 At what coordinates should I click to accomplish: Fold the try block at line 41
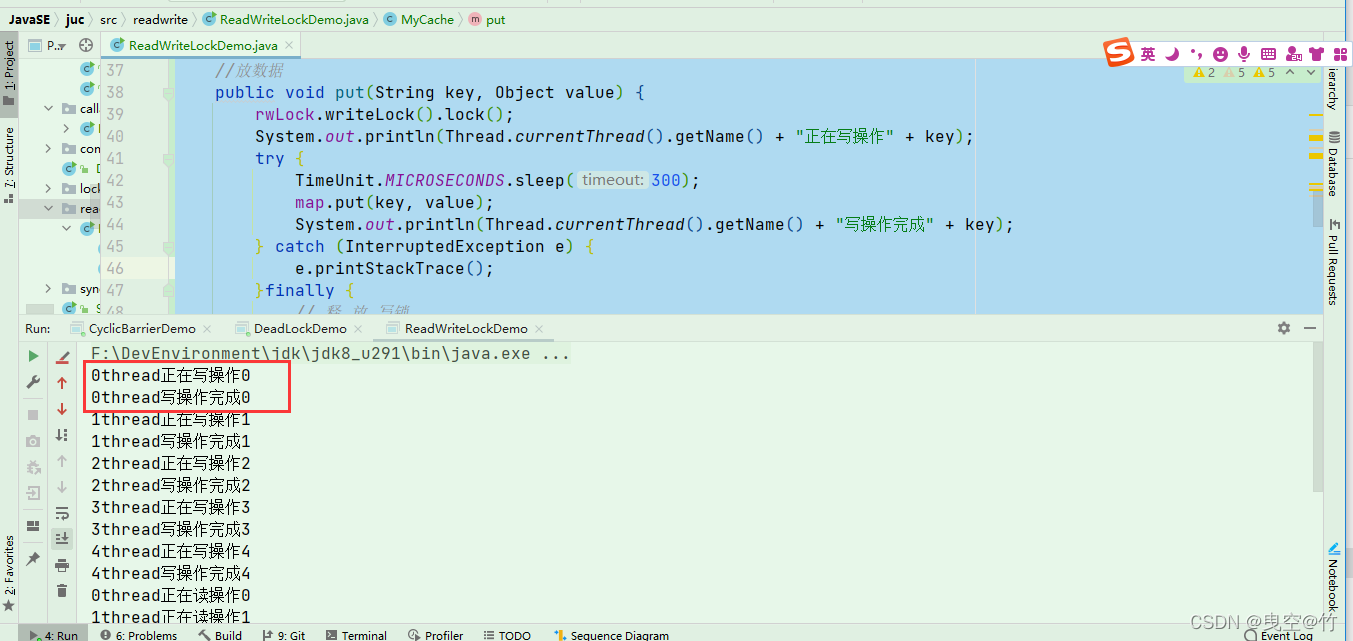click(x=167, y=159)
